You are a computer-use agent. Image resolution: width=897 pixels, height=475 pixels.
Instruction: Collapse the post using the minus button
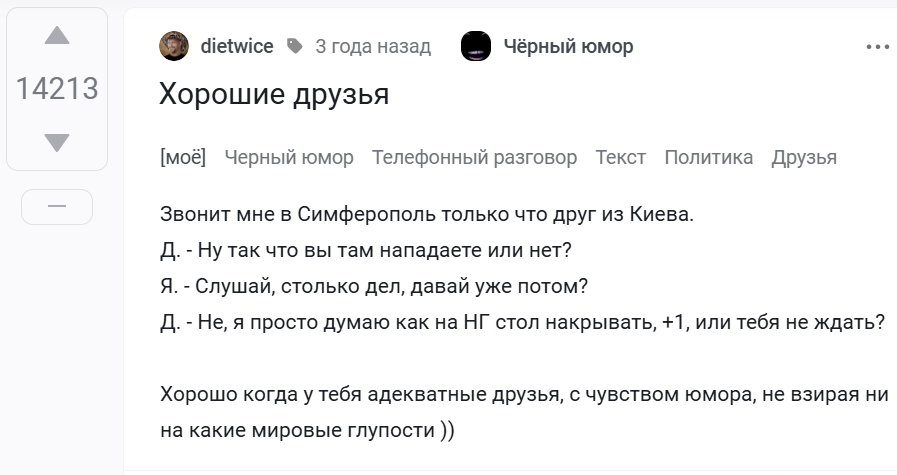57,206
